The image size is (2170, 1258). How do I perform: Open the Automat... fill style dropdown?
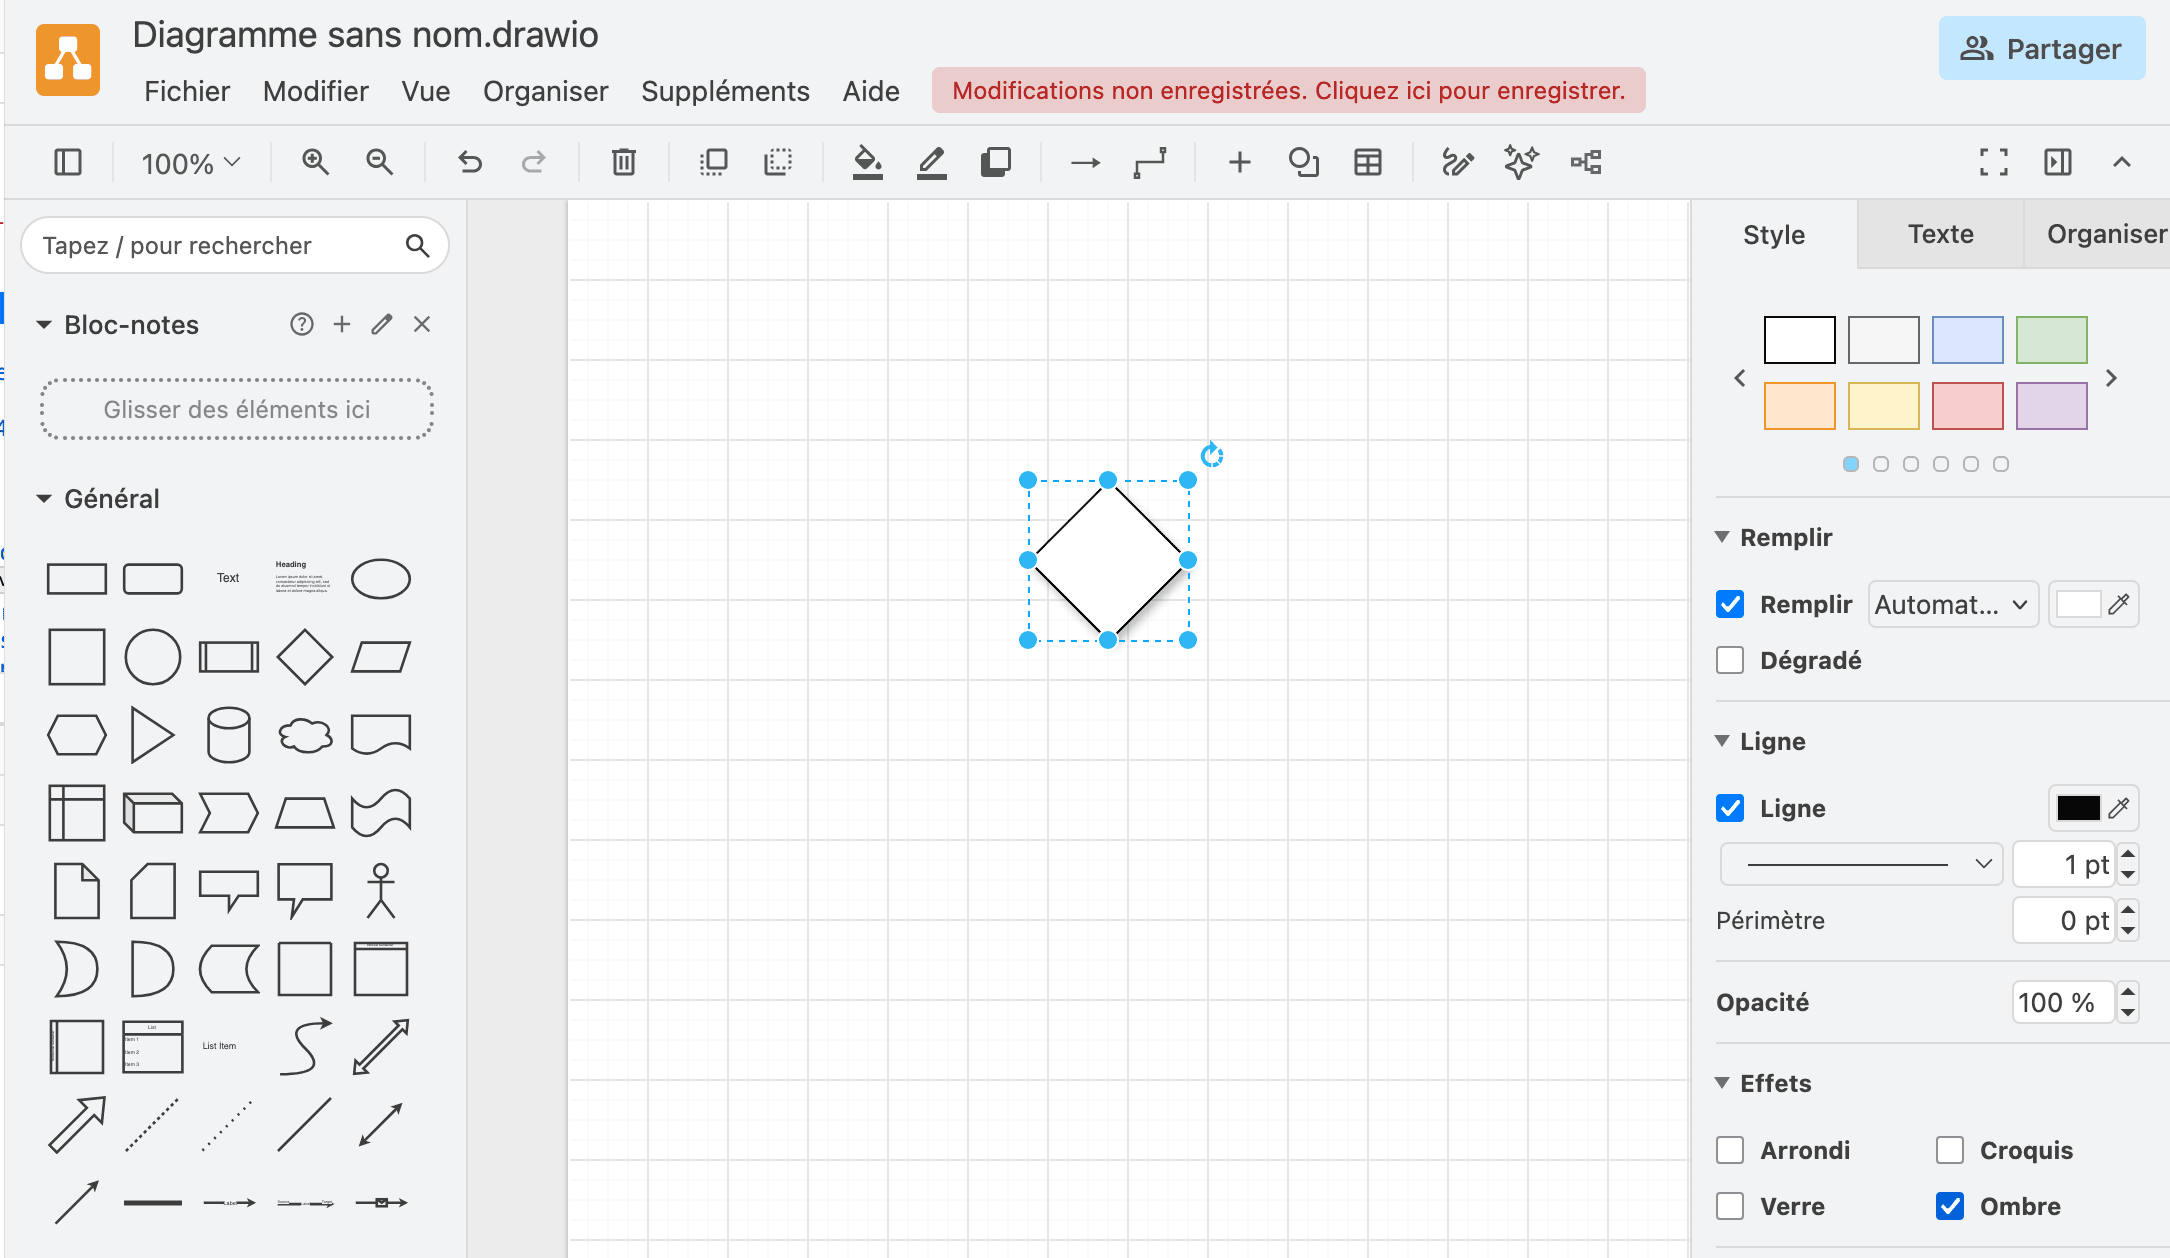1953,605
